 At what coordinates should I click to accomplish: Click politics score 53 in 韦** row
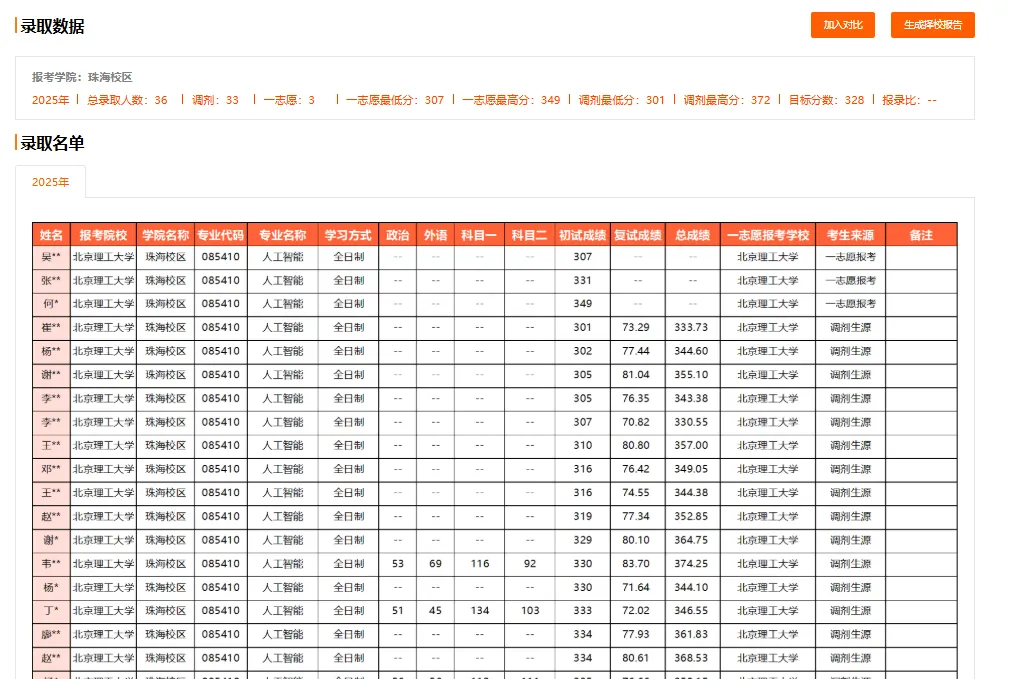[x=398, y=563]
